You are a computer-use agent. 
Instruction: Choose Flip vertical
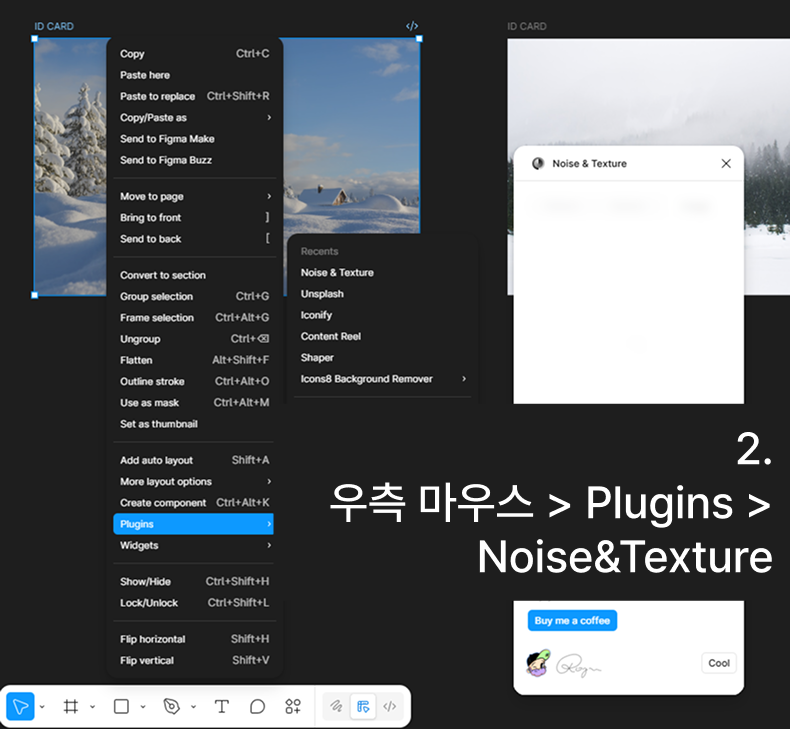tap(194, 660)
